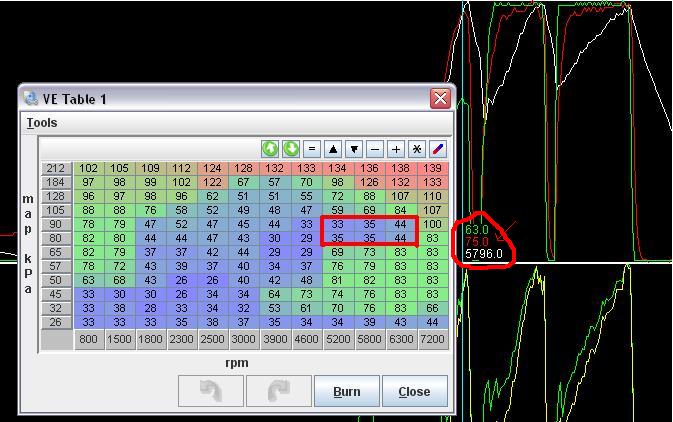Viewport: 673px width, 422px height.
Task: Click the plus toolbar icon
Action: coord(396,149)
